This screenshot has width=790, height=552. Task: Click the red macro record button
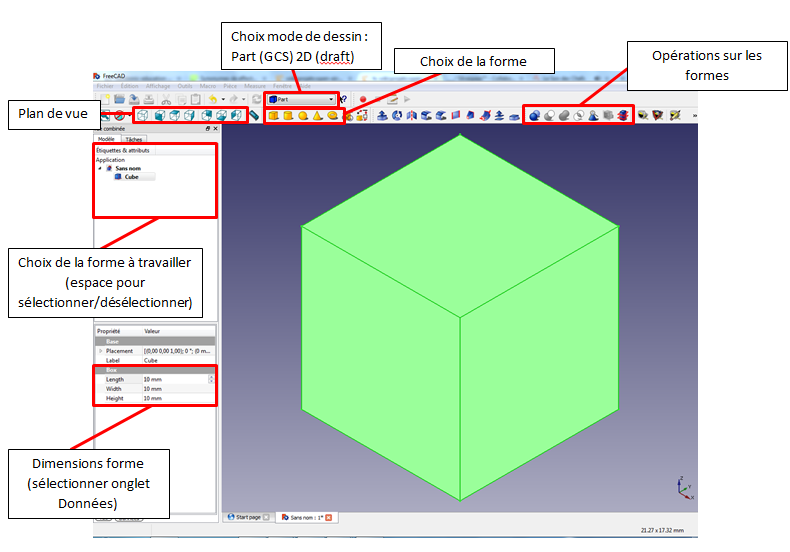[363, 100]
